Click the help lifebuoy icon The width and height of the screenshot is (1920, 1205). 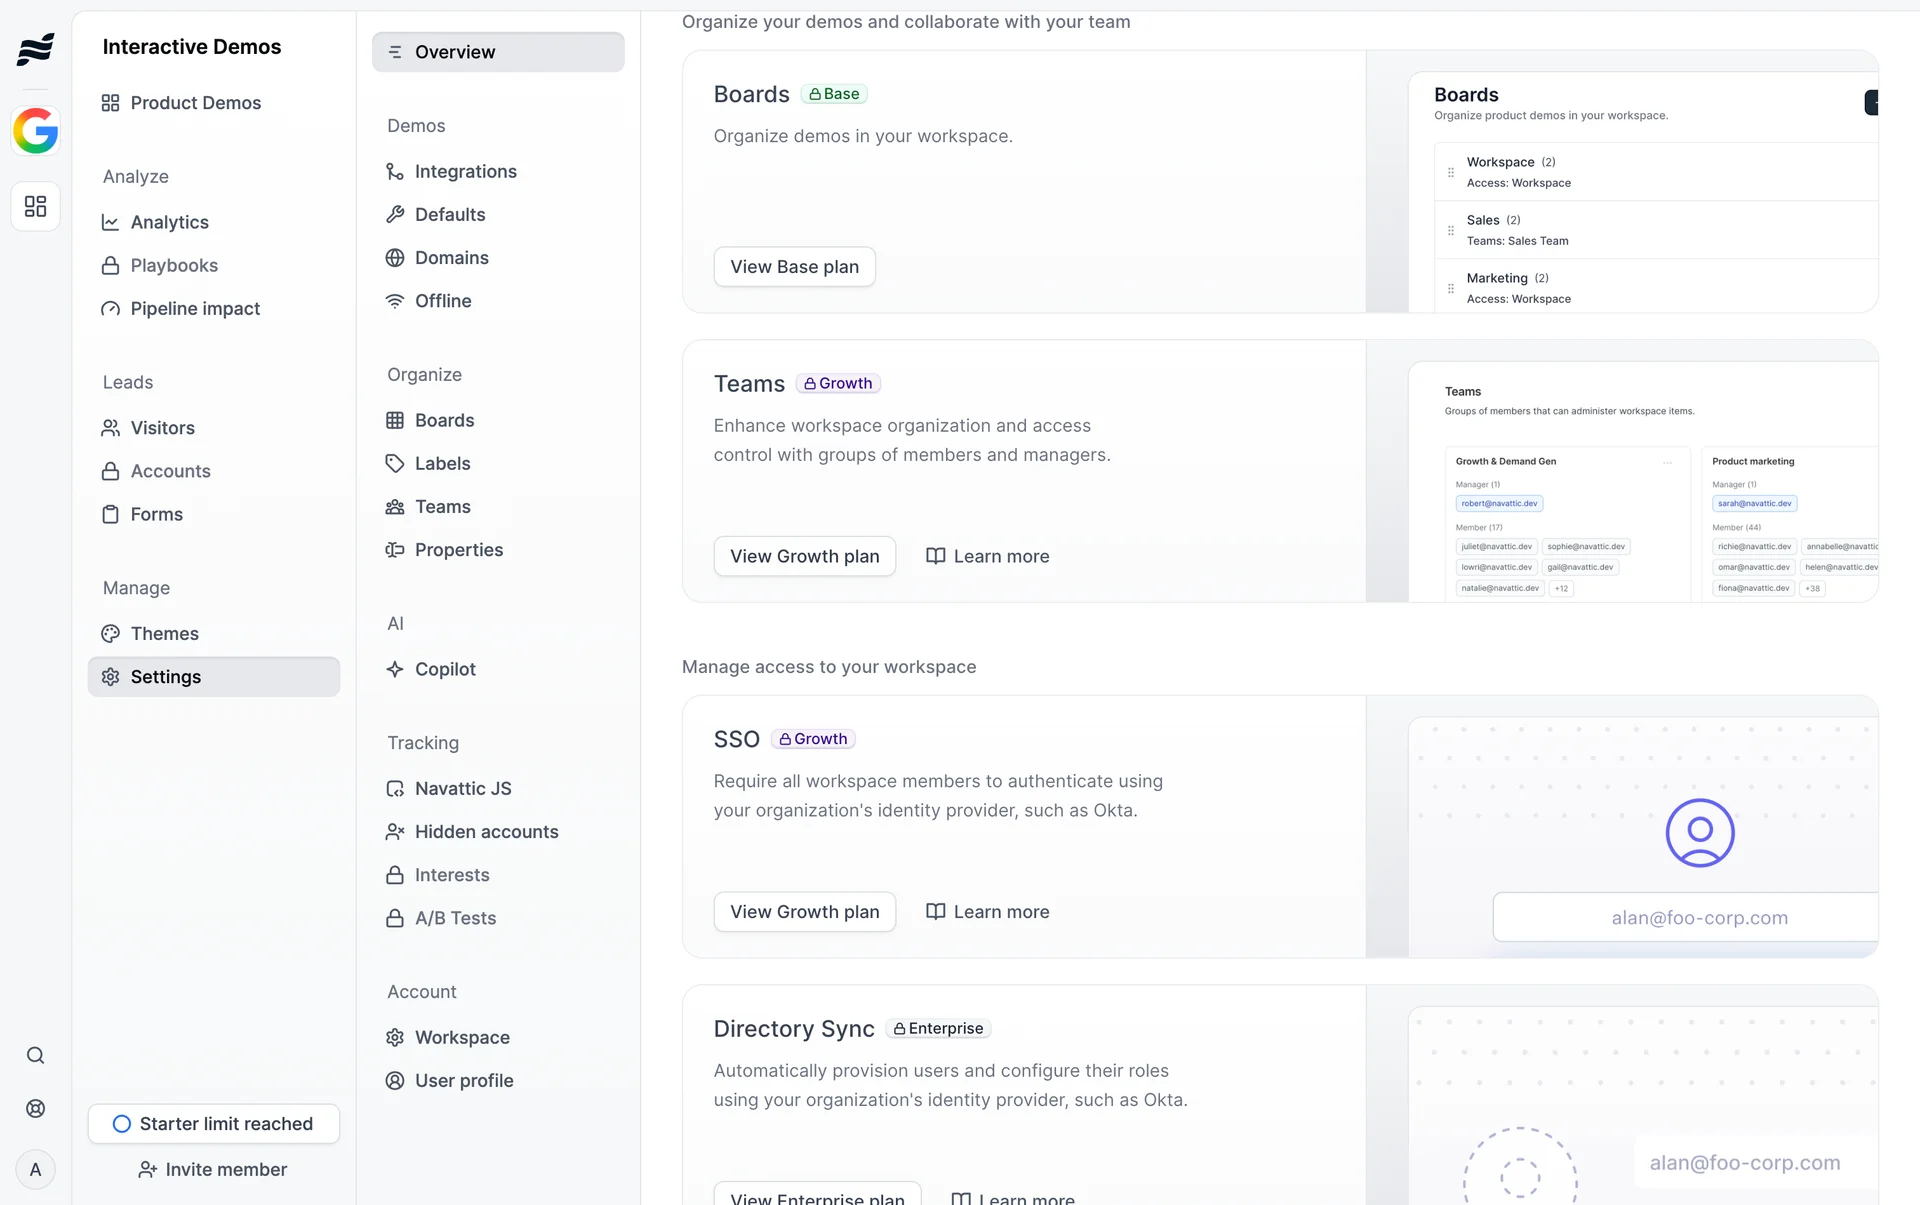click(36, 1108)
